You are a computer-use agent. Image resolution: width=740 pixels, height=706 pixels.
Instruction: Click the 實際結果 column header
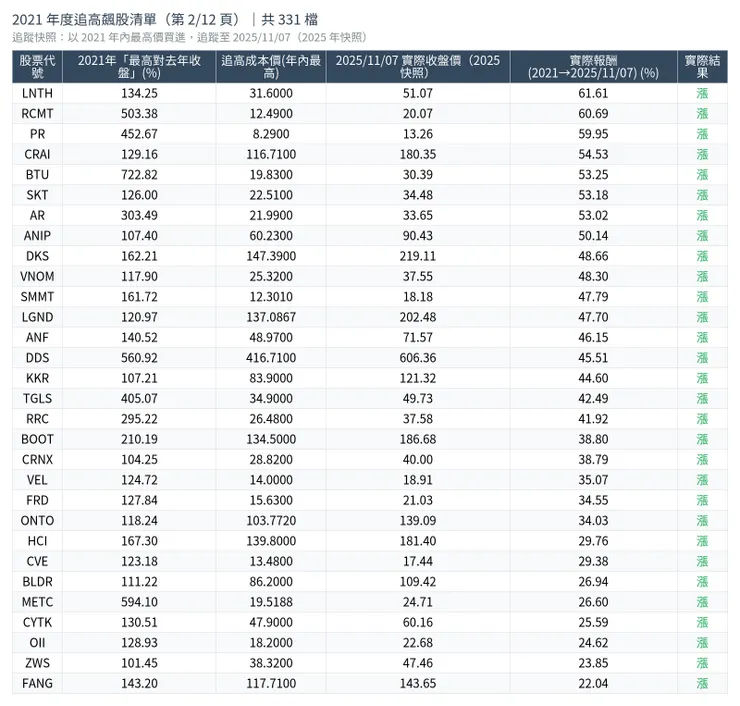[x=702, y=67]
